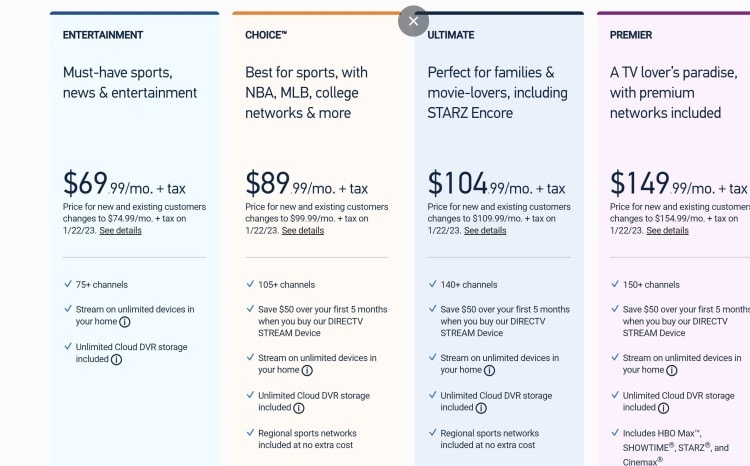Image resolution: width=750 pixels, height=466 pixels.
Task: Close the overlay with the X button
Action: pyautogui.click(x=413, y=21)
